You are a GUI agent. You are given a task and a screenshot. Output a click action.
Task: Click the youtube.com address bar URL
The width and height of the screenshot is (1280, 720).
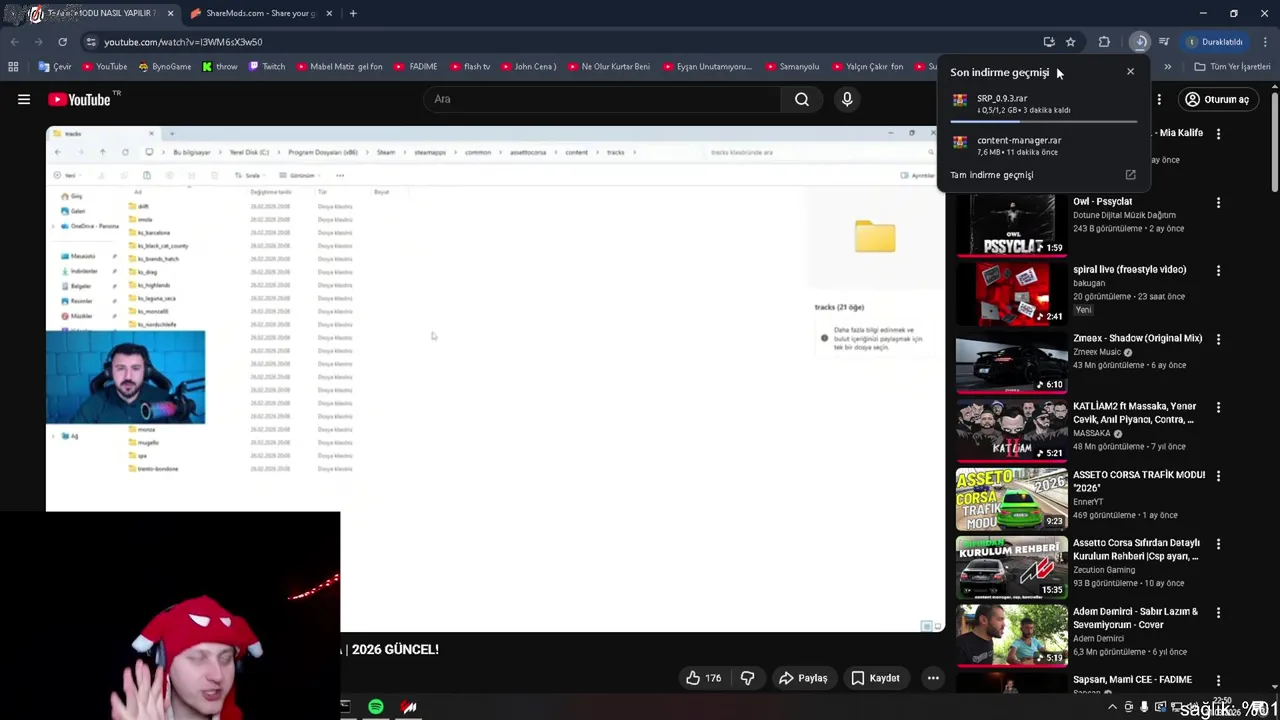183,42
